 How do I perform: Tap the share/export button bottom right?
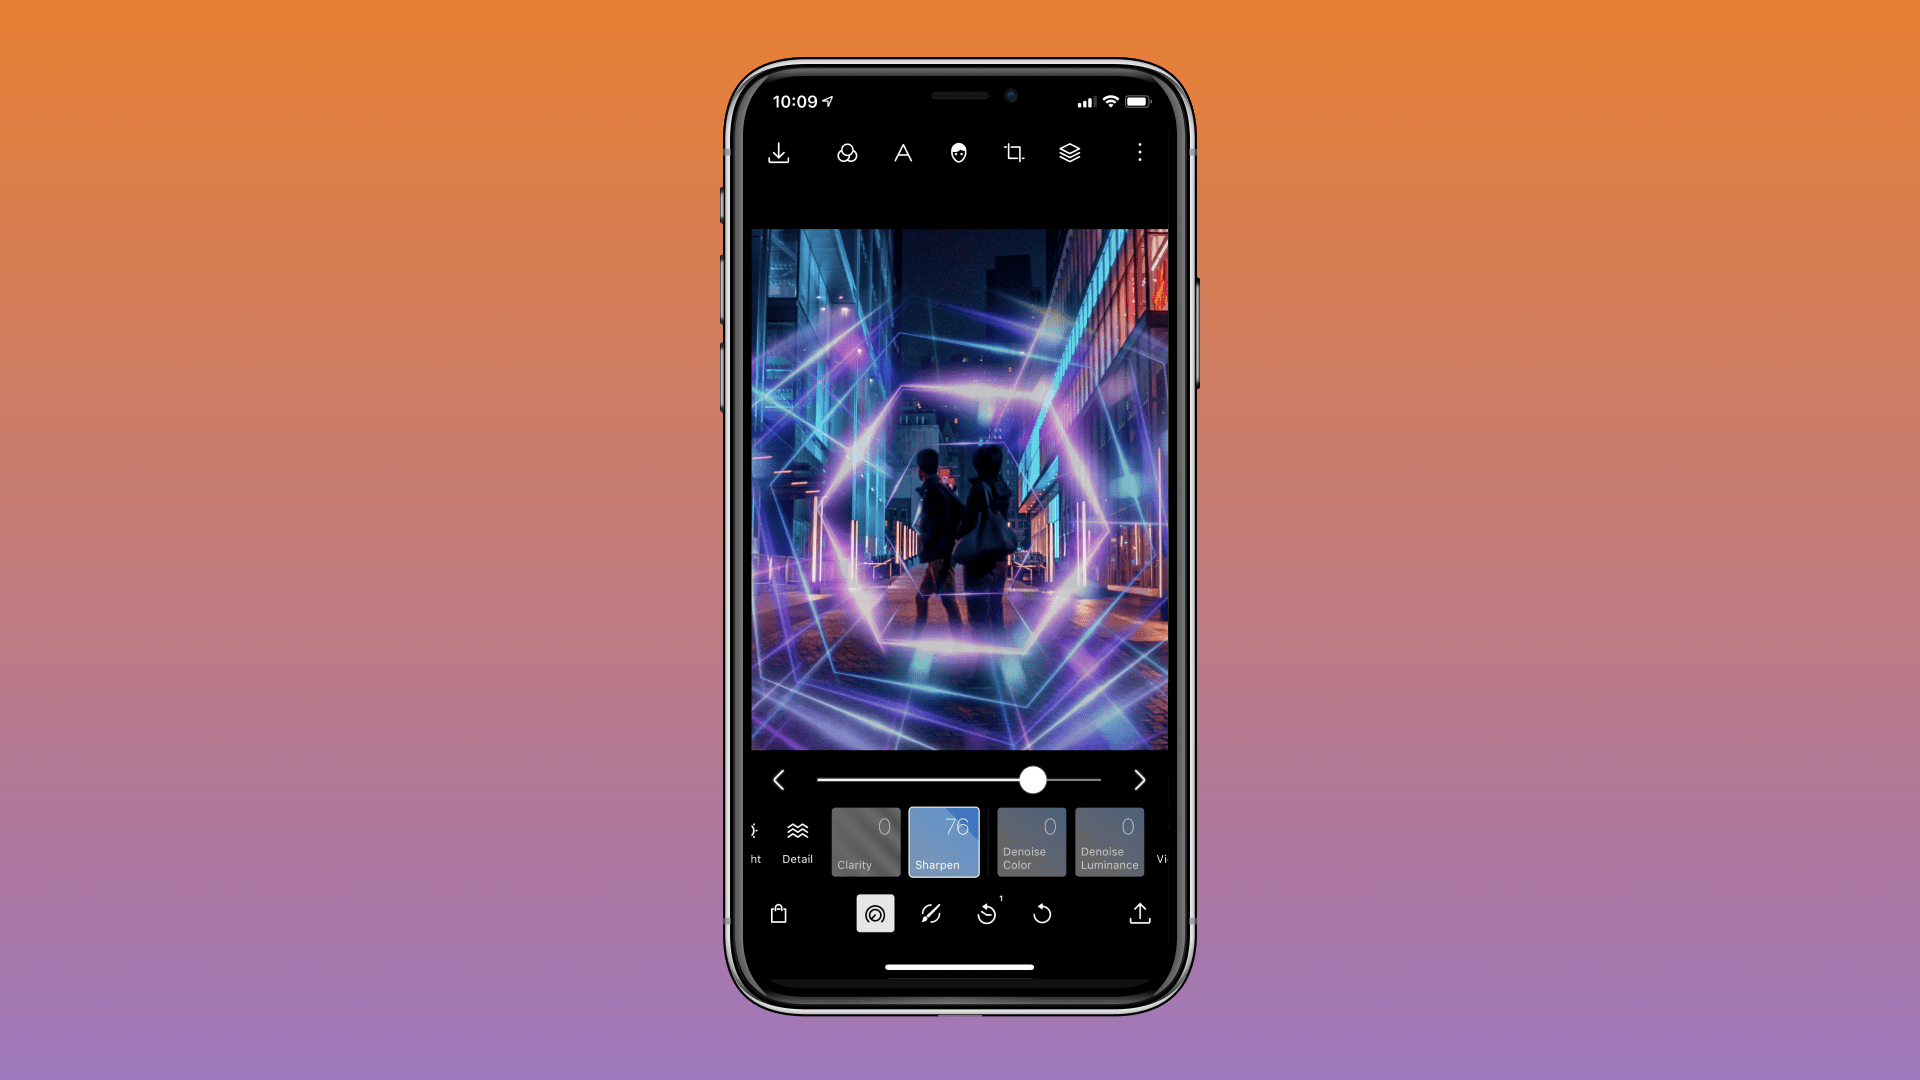click(1139, 914)
